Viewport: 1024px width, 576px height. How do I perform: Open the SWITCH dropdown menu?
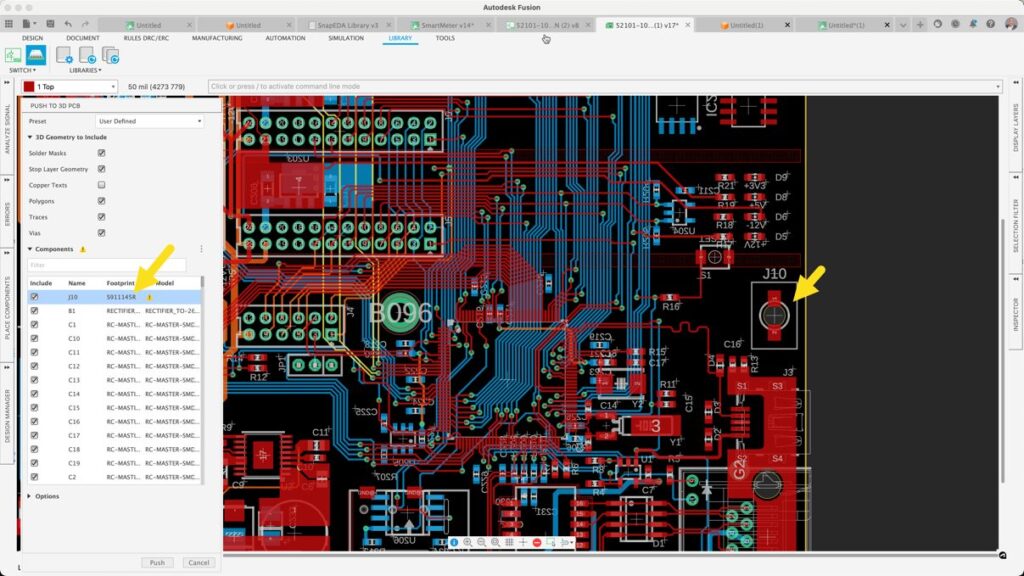pos(22,70)
